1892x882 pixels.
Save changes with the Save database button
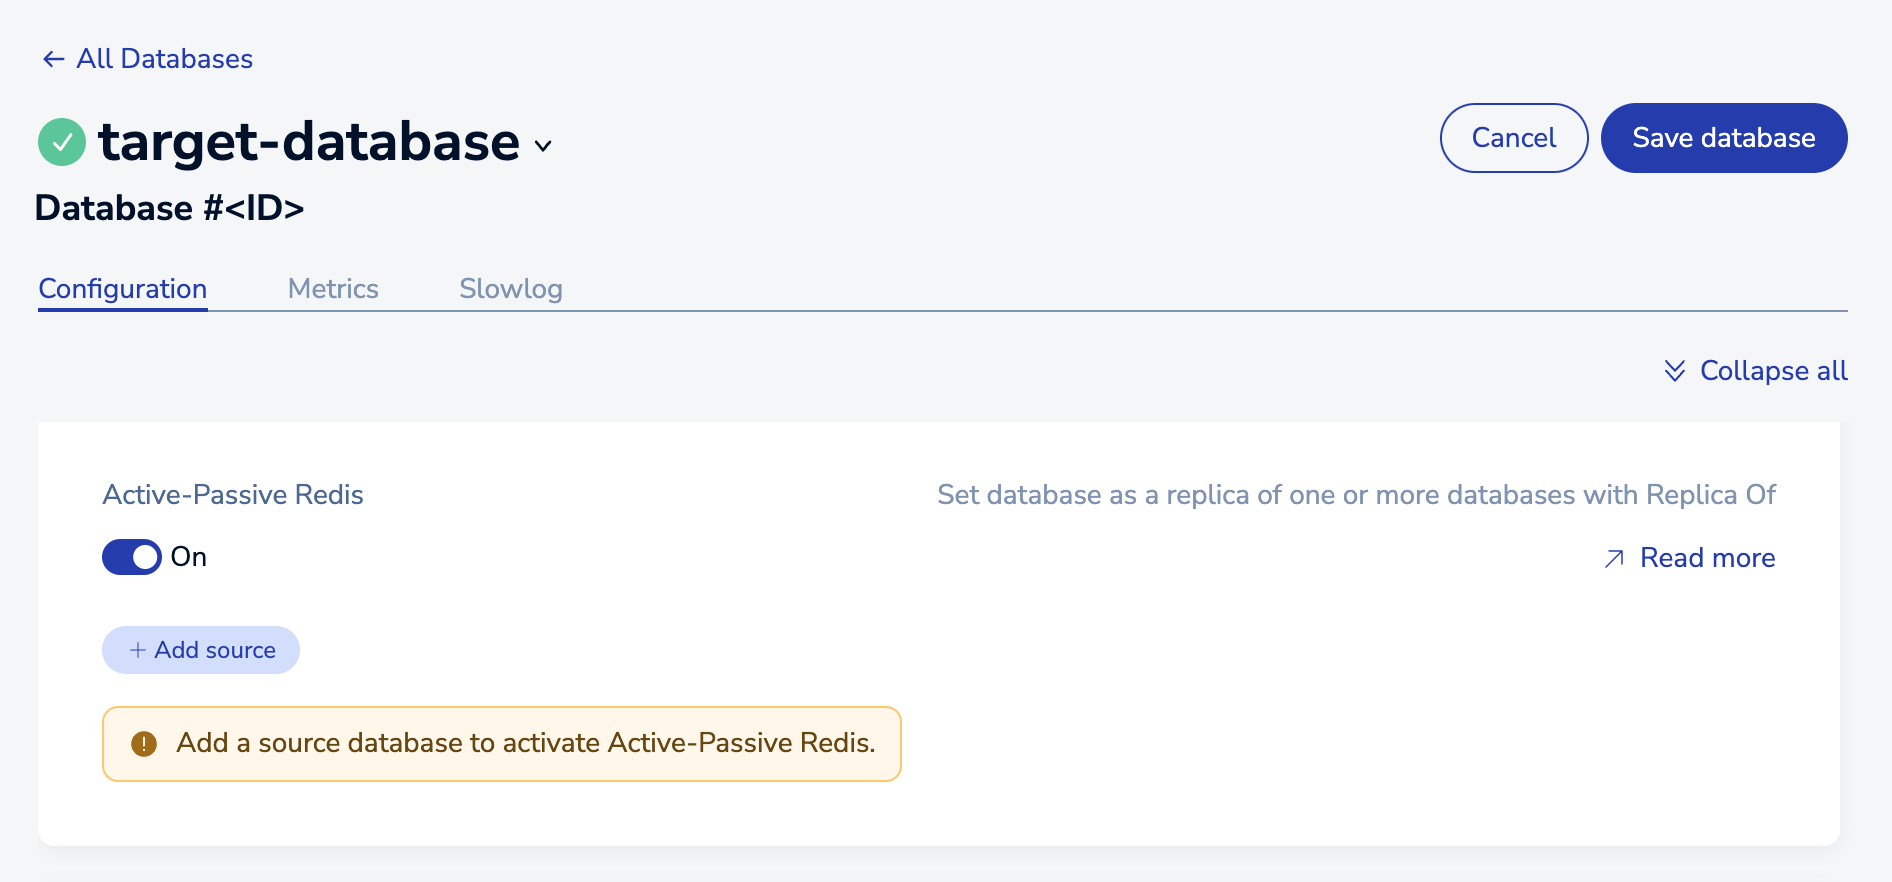click(x=1723, y=138)
